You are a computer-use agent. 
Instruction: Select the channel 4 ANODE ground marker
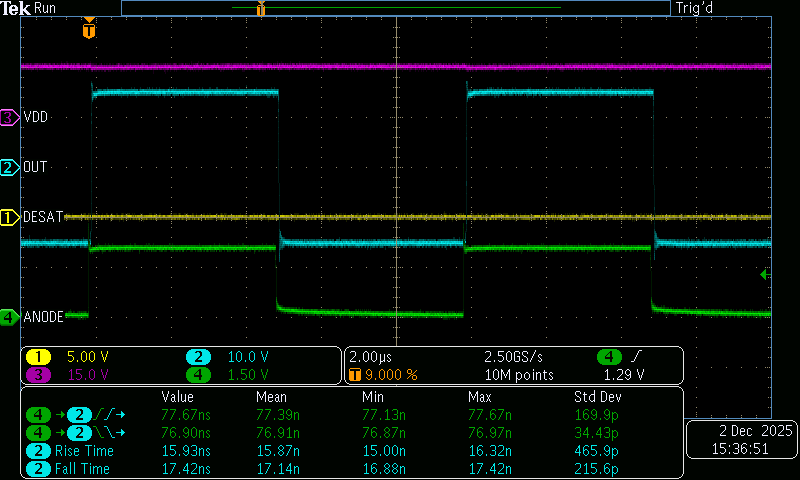click(10, 317)
